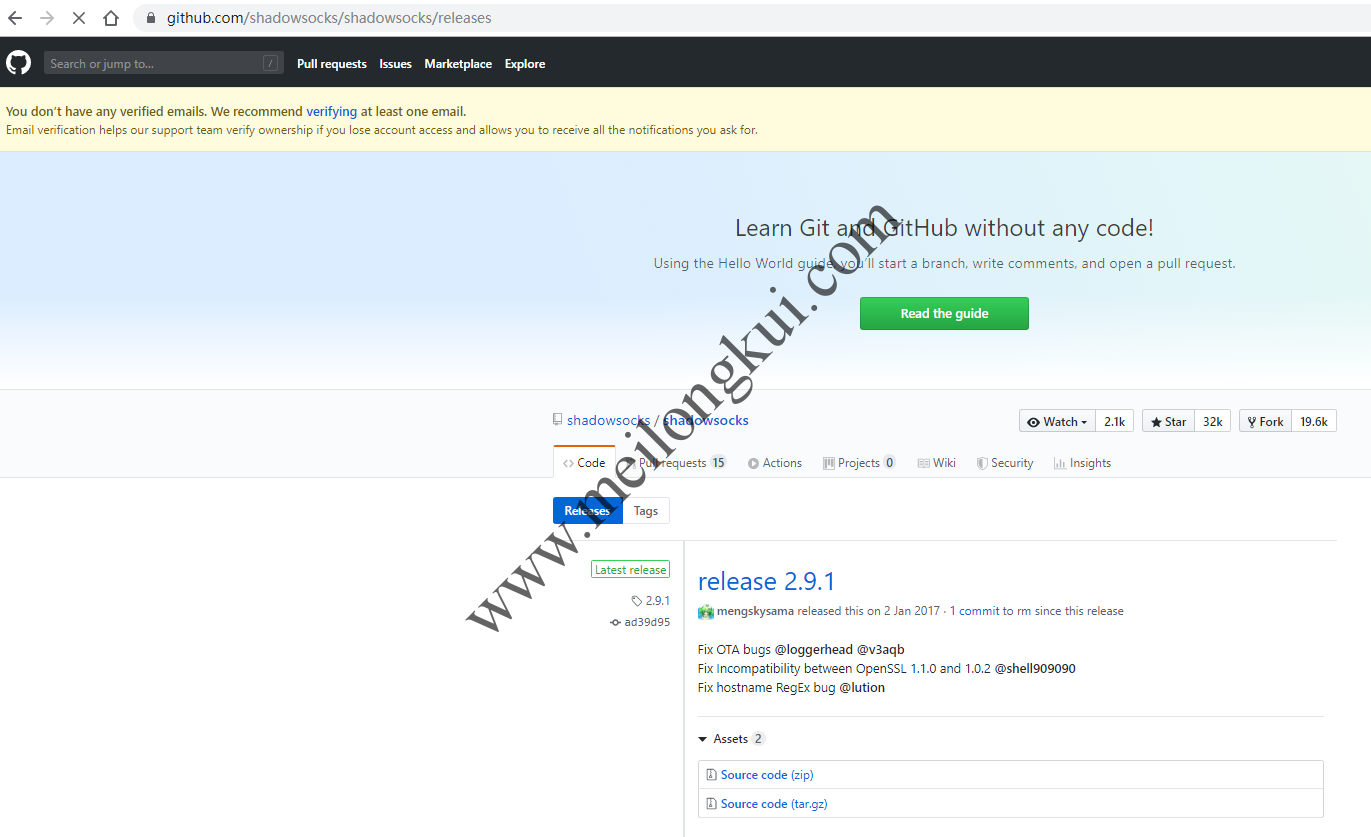The height and width of the screenshot is (837, 1371).
Task: Click the mengskysama avatar icon
Action: 706,611
